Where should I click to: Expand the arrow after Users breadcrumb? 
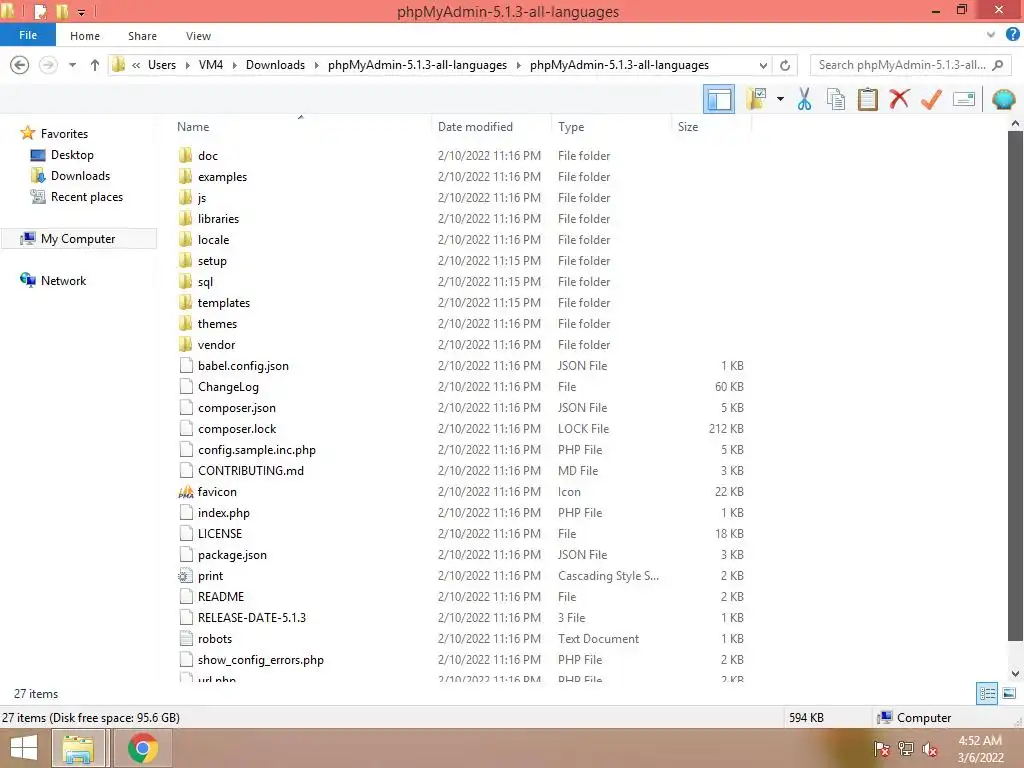coord(187,65)
